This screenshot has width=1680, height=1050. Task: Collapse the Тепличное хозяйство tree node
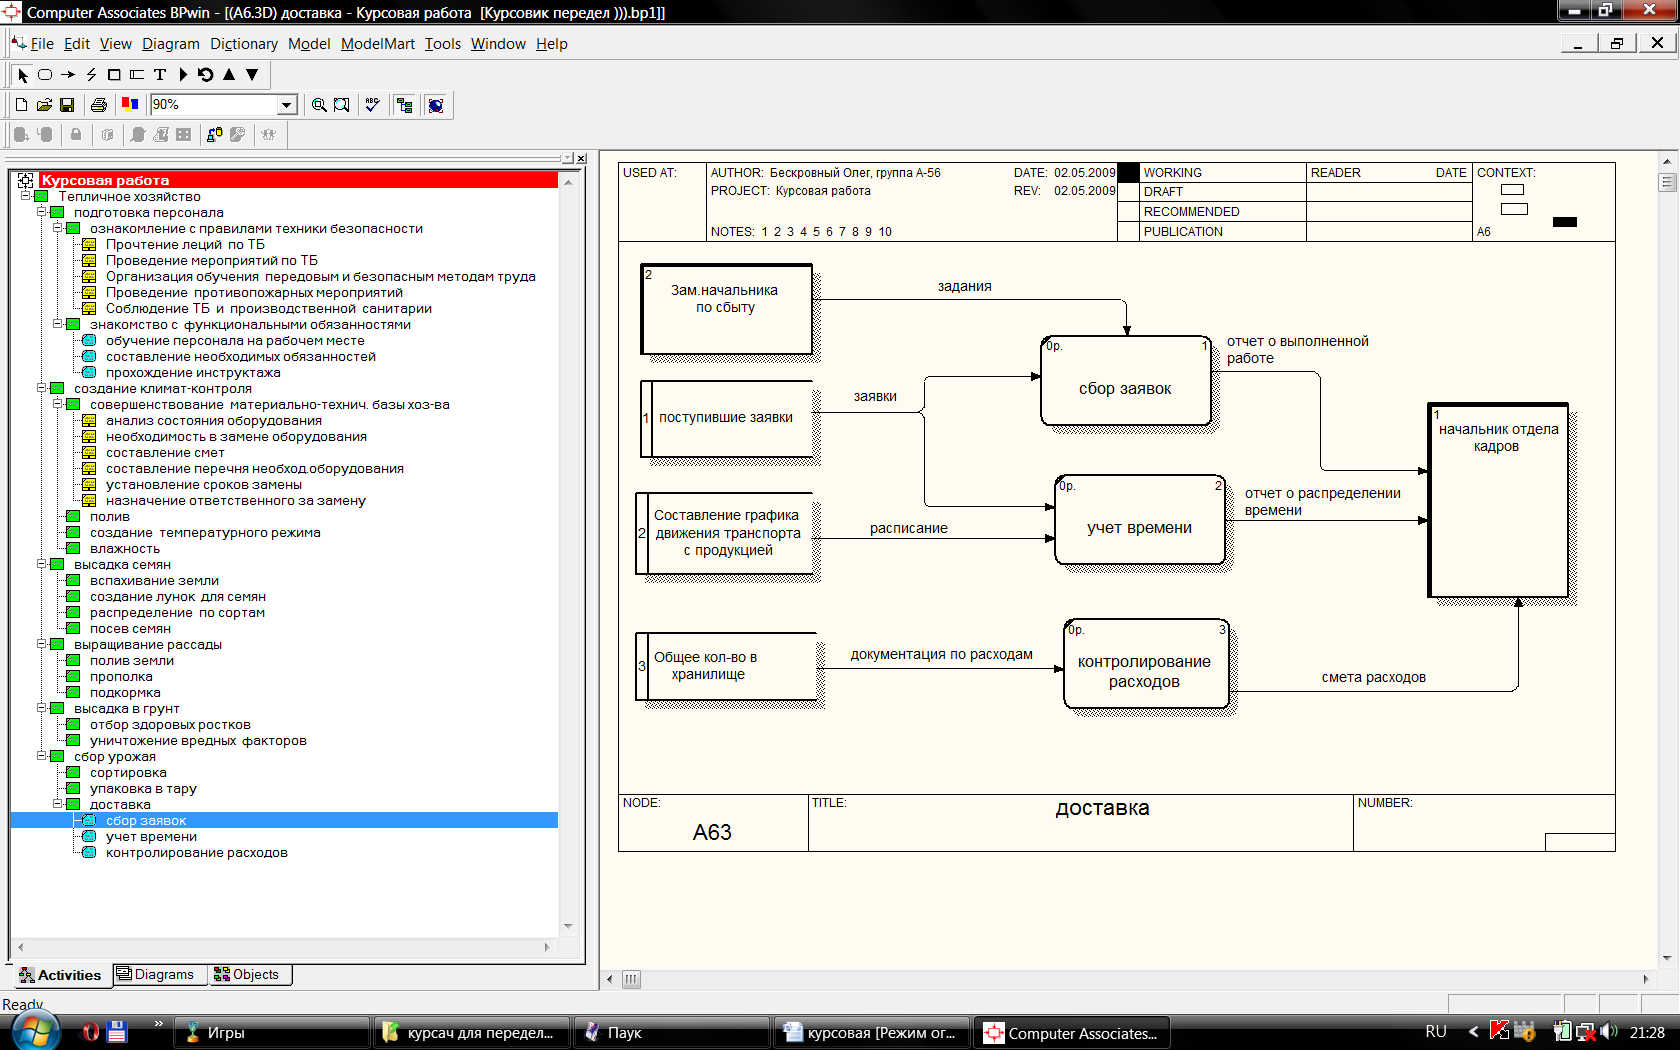pos(26,197)
